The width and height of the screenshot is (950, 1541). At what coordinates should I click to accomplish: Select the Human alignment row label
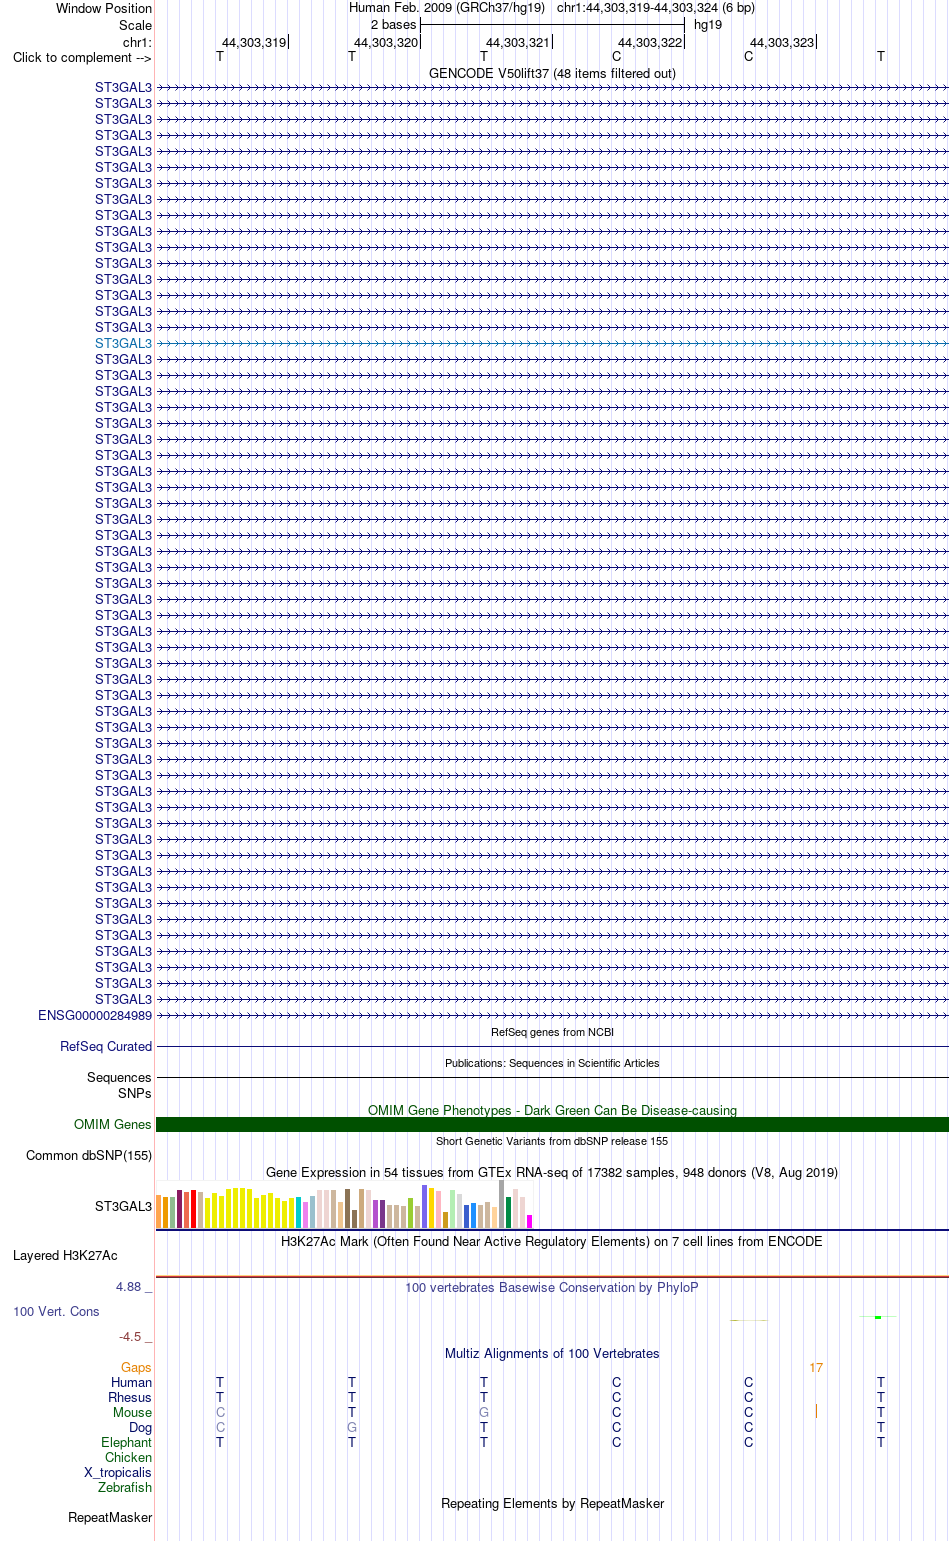[x=132, y=1382]
